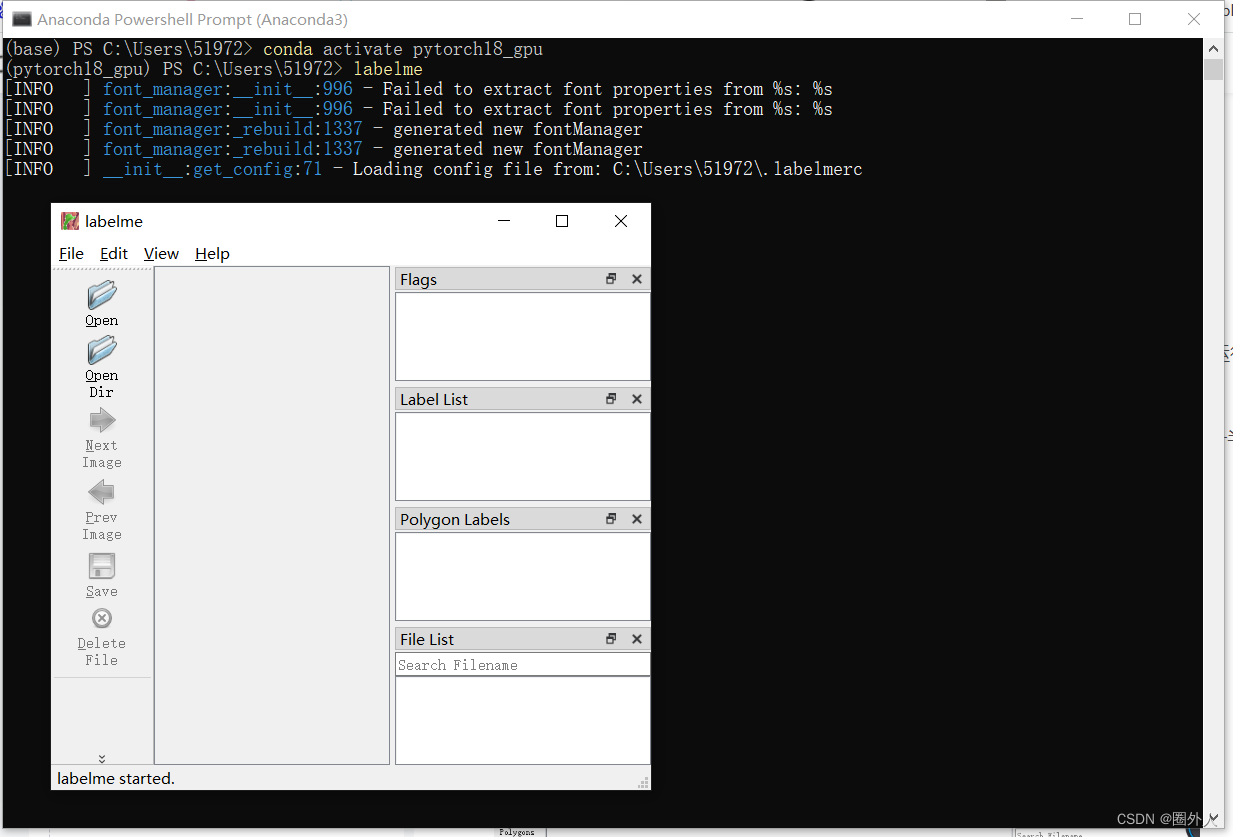The height and width of the screenshot is (837, 1233).
Task: Open the Help menu
Action: click(x=212, y=253)
